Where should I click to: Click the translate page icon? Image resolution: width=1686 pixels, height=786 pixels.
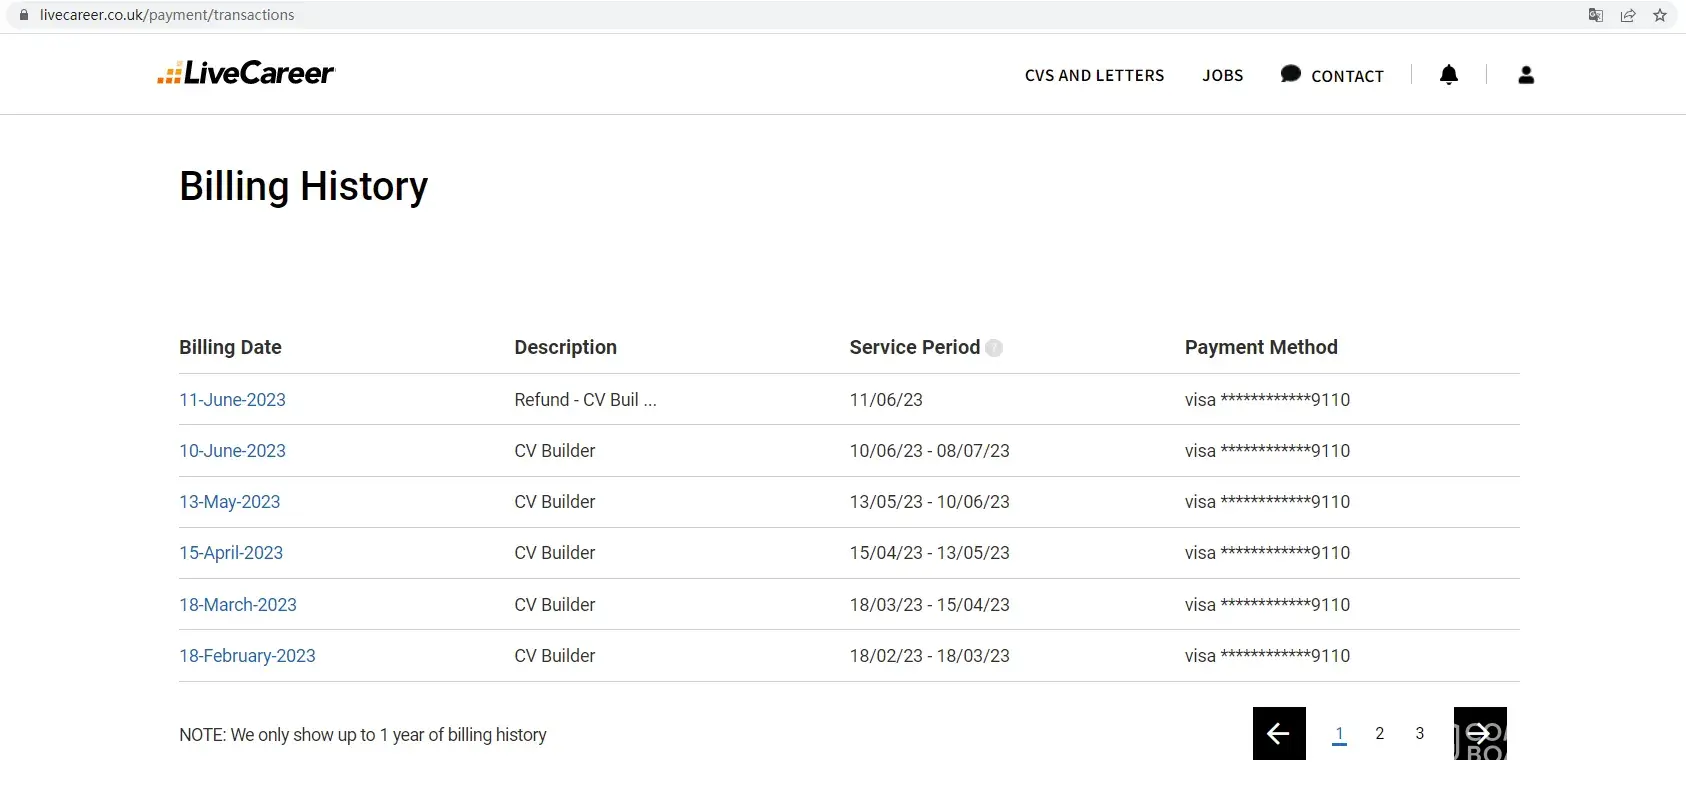pyautogui.click(x=1596, y=15)
